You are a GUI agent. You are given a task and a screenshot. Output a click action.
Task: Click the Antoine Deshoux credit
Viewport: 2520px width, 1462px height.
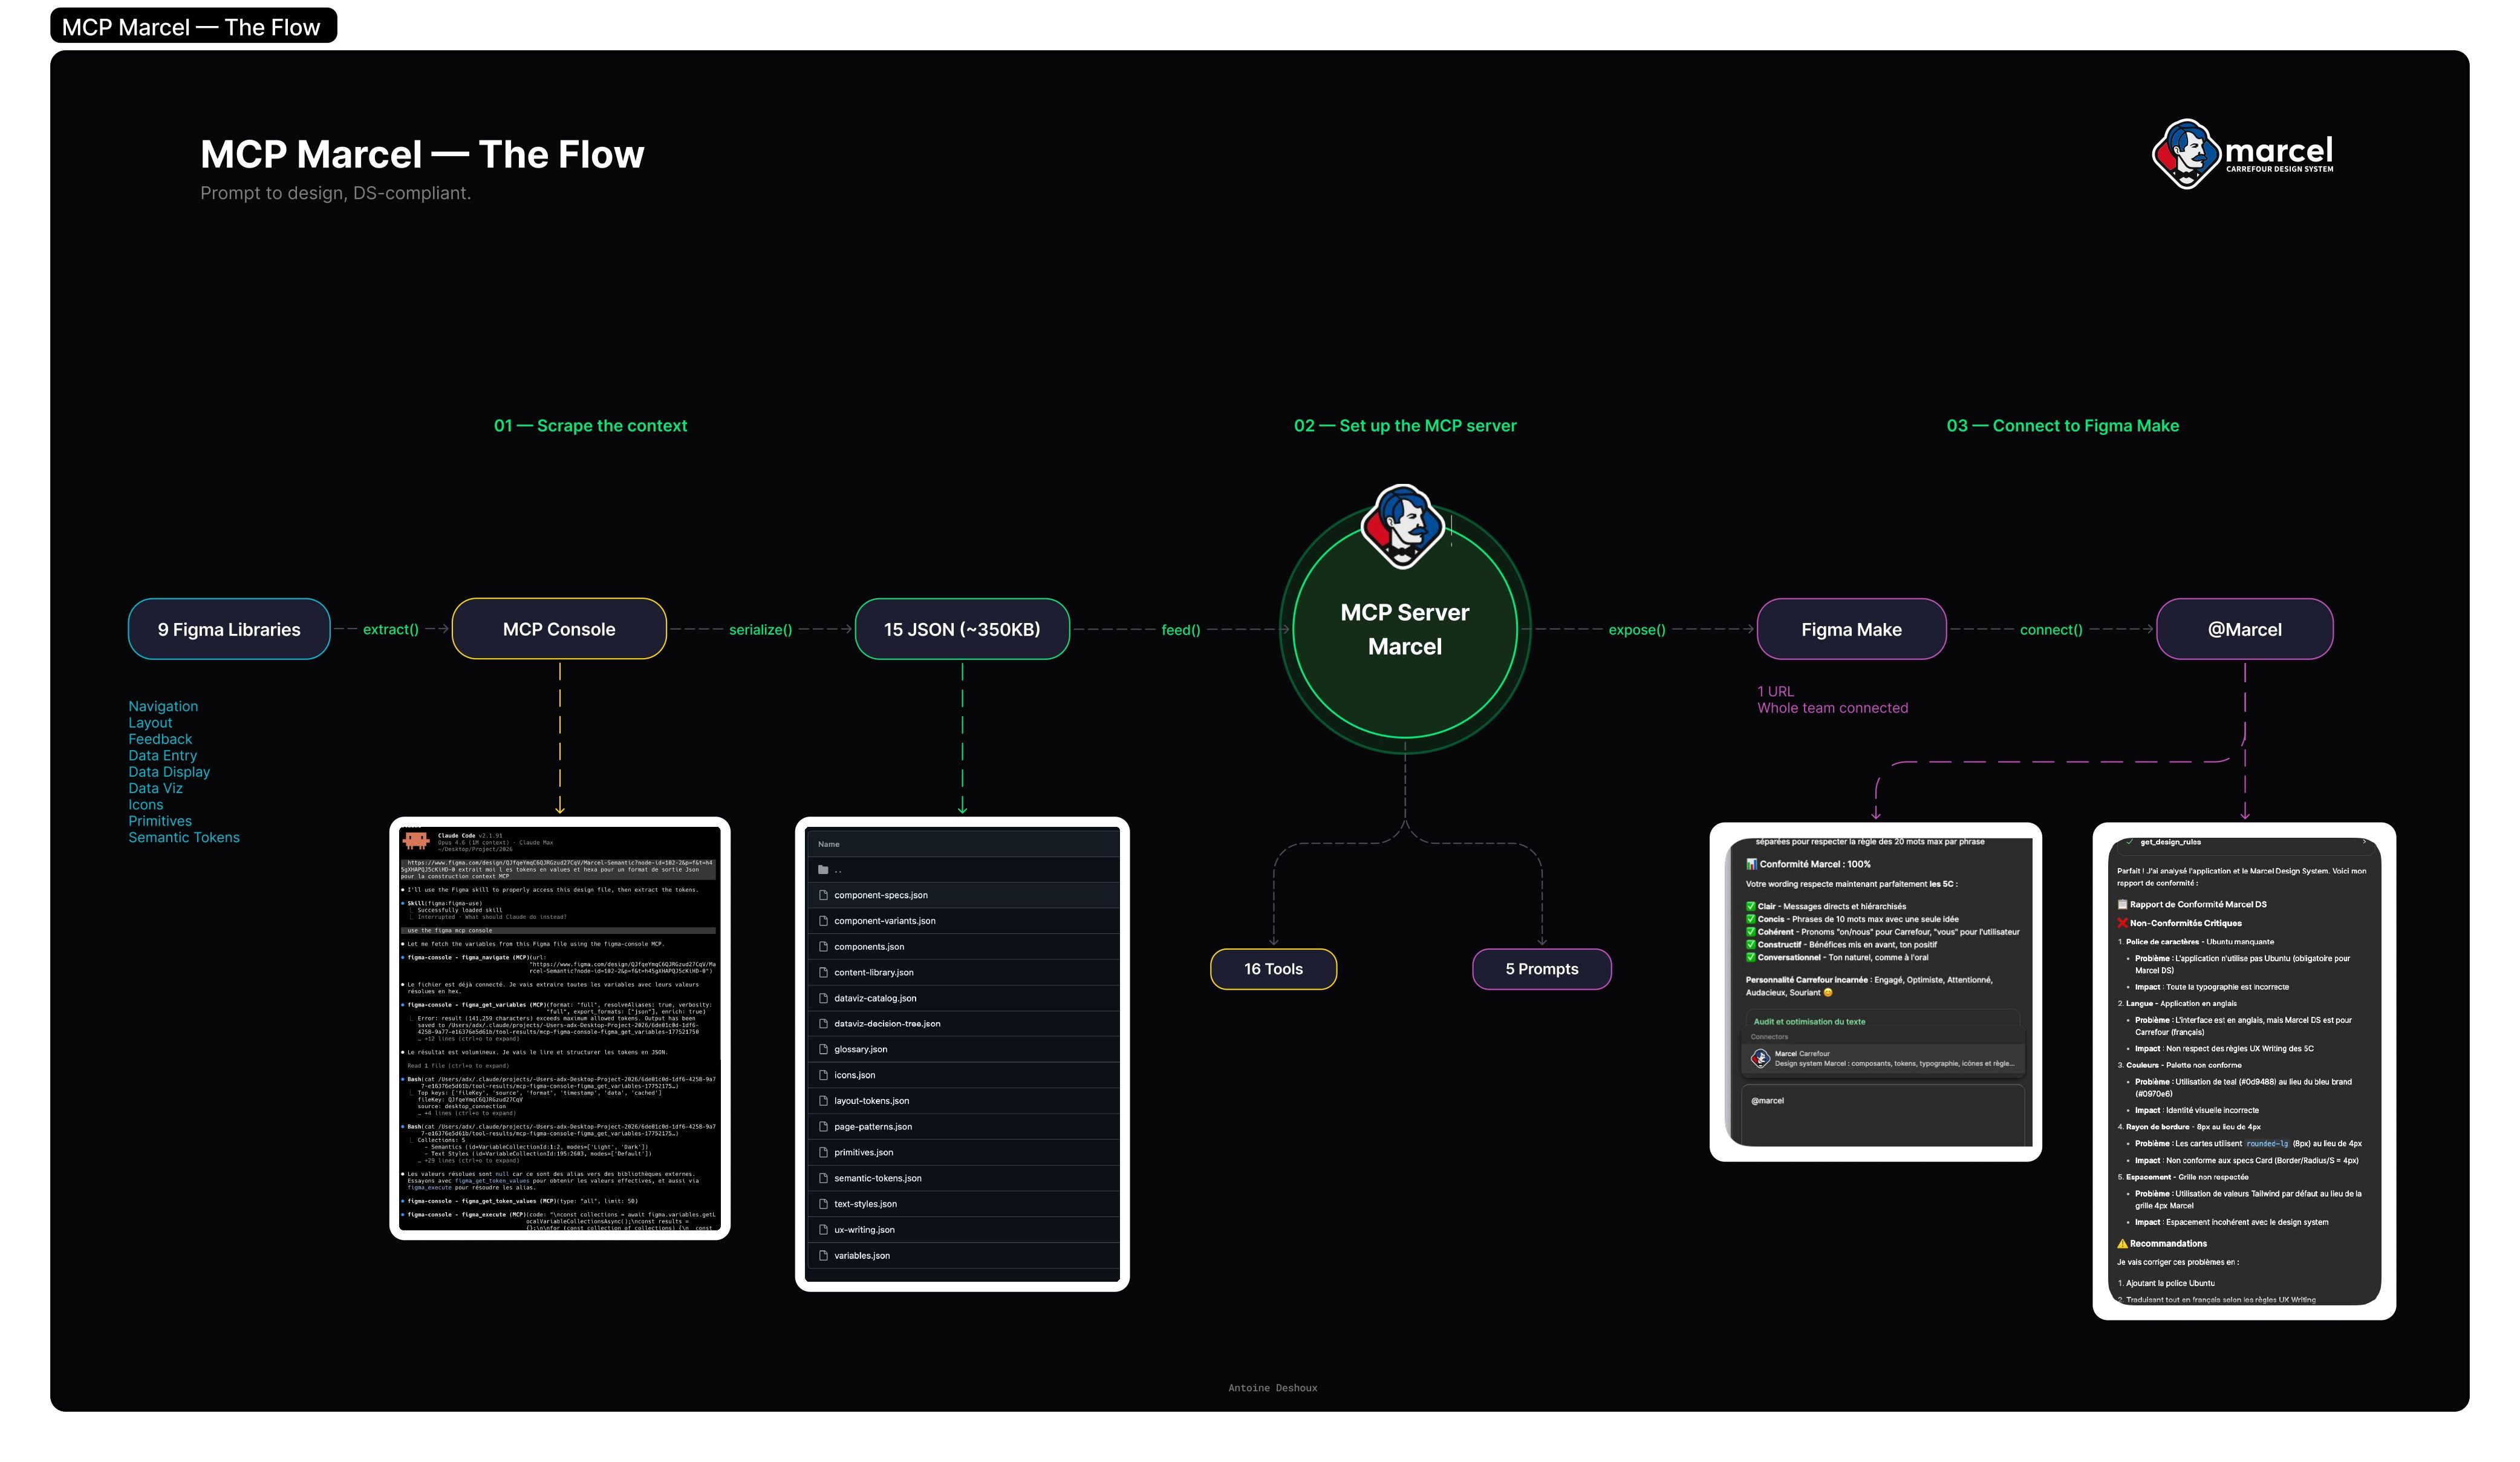pos(1272,1388)
